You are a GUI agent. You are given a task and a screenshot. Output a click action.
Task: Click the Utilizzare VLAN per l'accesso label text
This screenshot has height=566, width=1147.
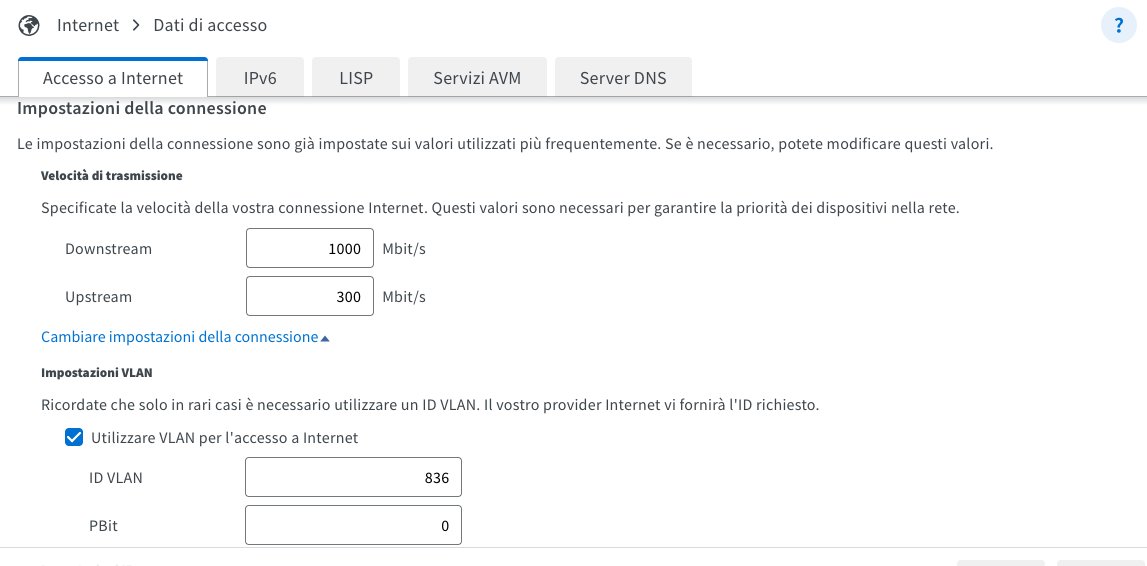(224, 437)
